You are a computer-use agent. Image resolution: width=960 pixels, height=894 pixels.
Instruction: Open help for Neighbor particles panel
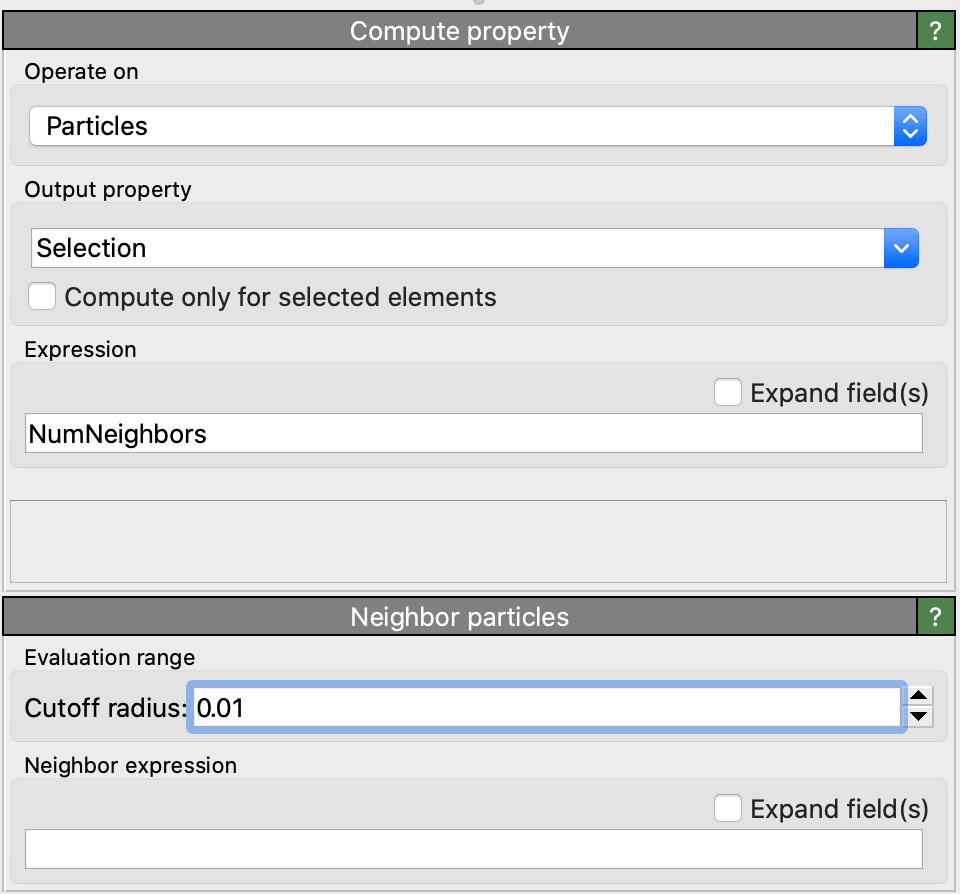(x=935, y=616)
